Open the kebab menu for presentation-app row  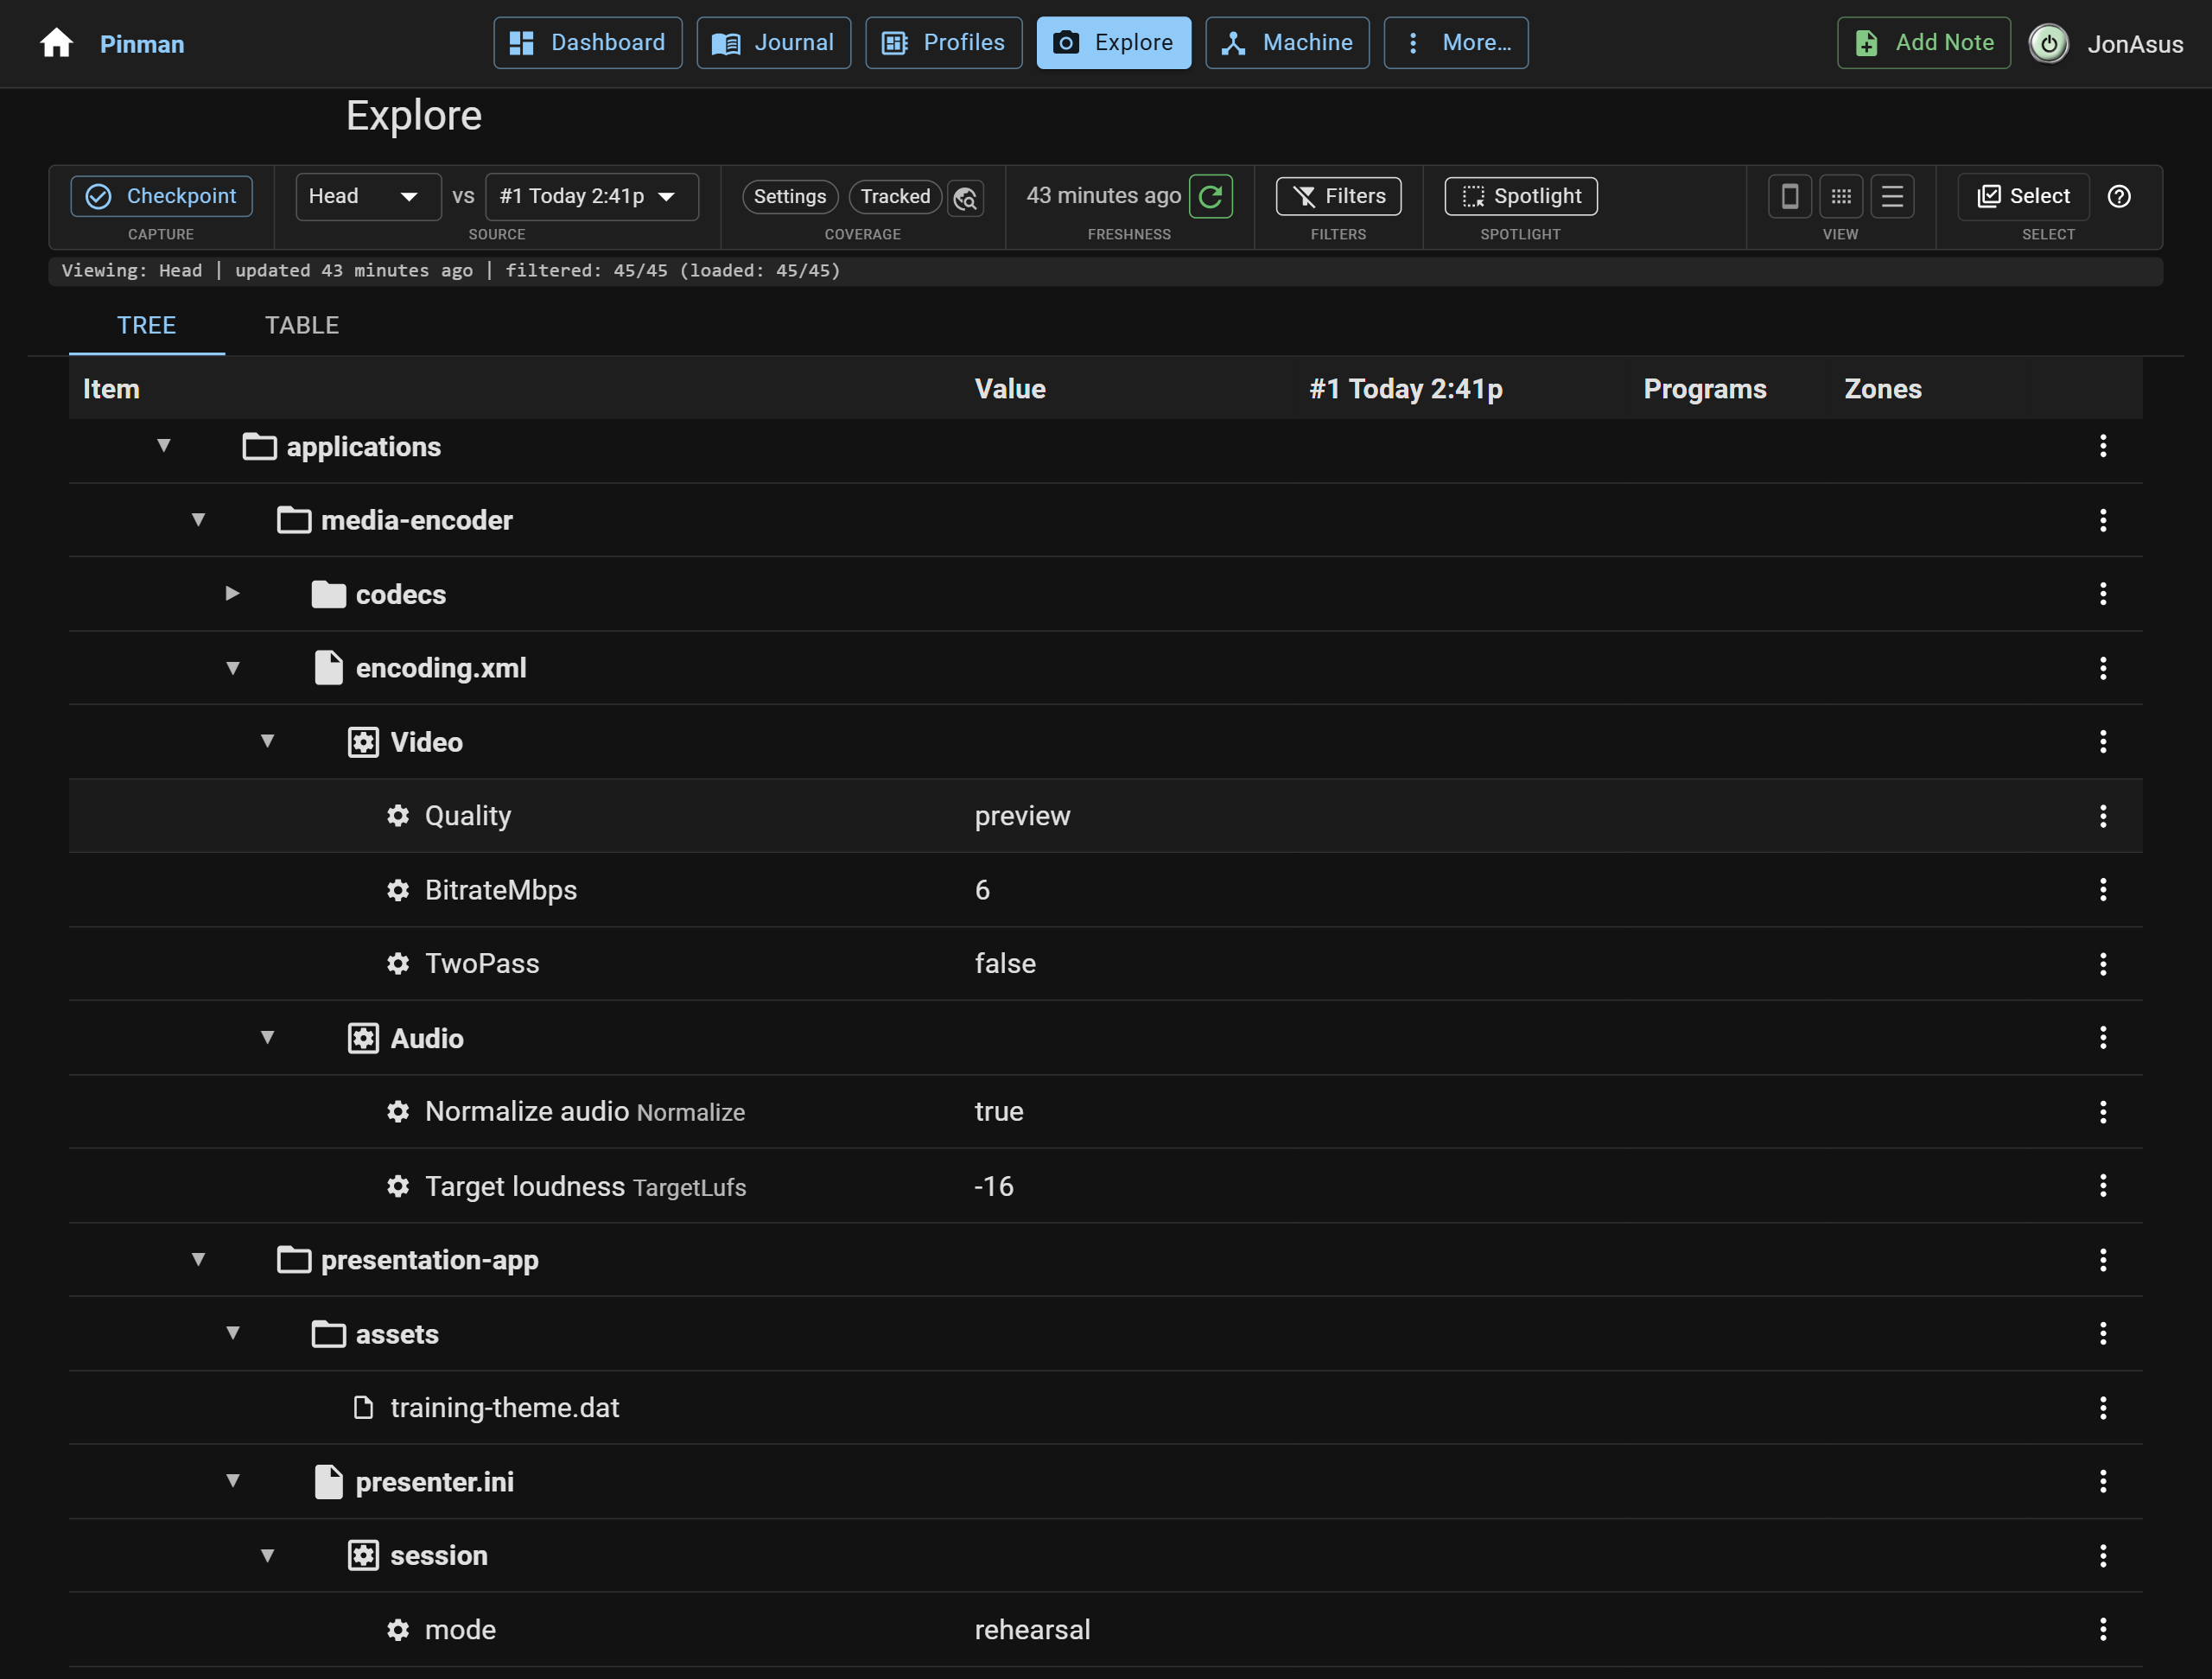[2103, 1260]
